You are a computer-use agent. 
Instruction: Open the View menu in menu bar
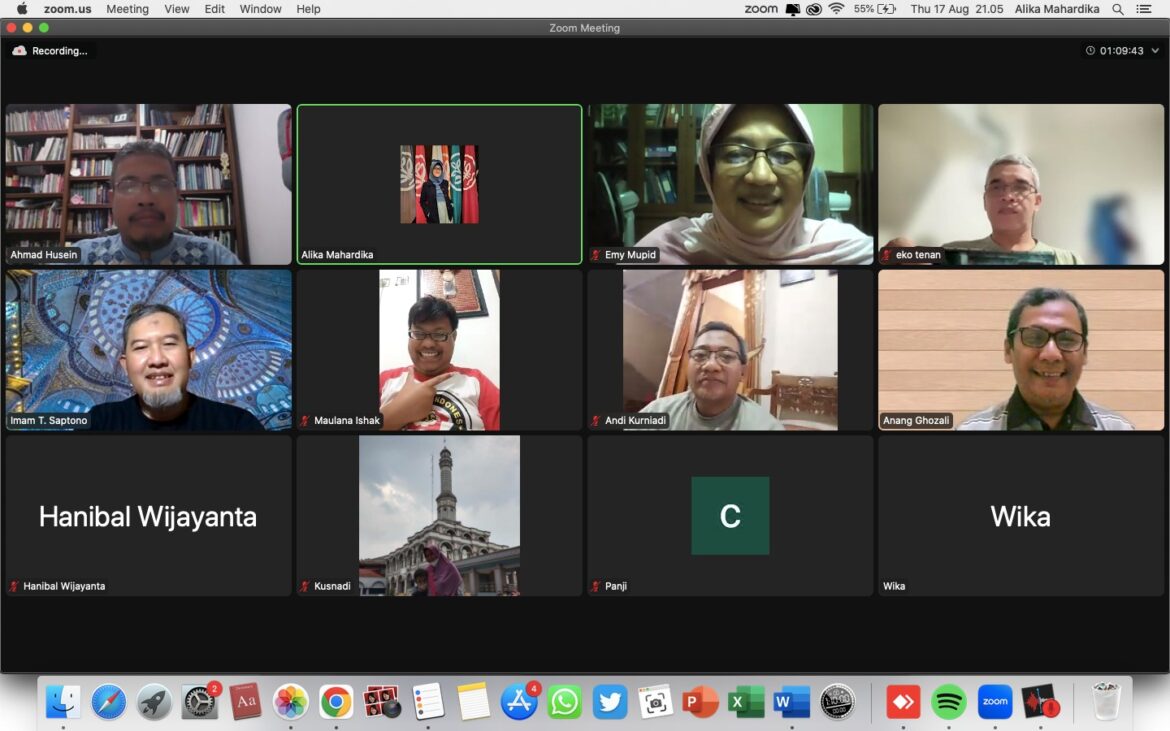point(177,9)
